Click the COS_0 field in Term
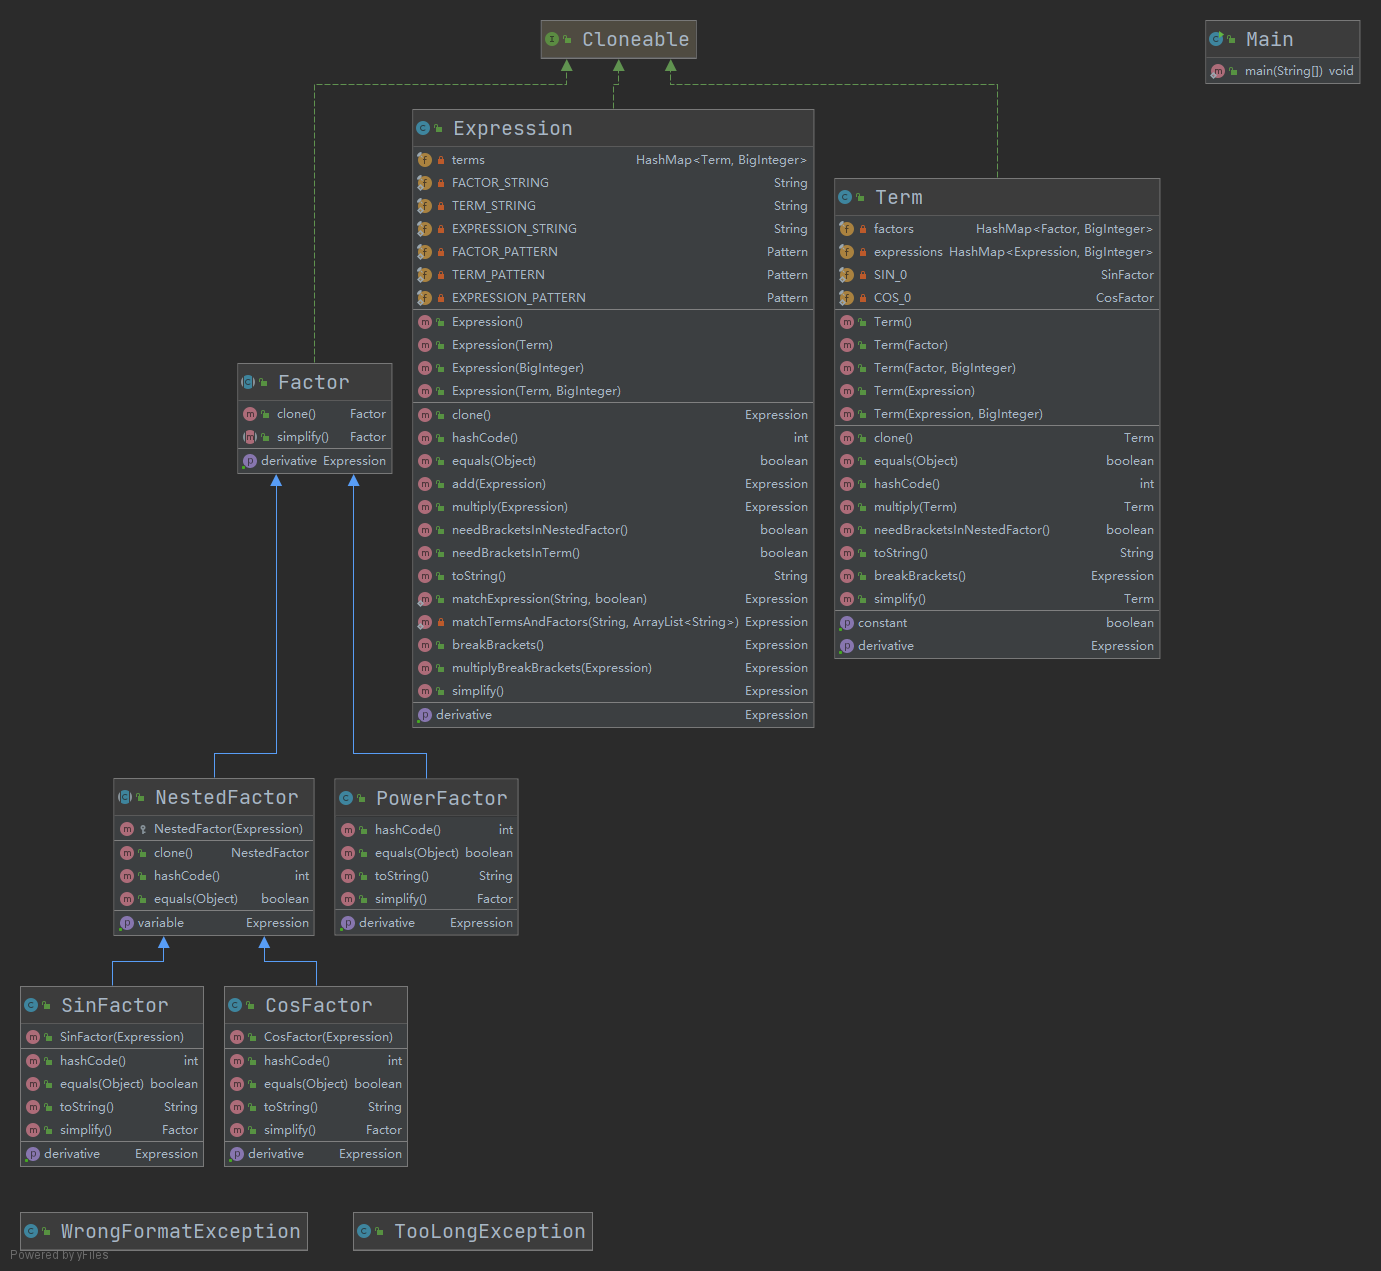This screenshot has height=1271, width=1381. [997, 298]
